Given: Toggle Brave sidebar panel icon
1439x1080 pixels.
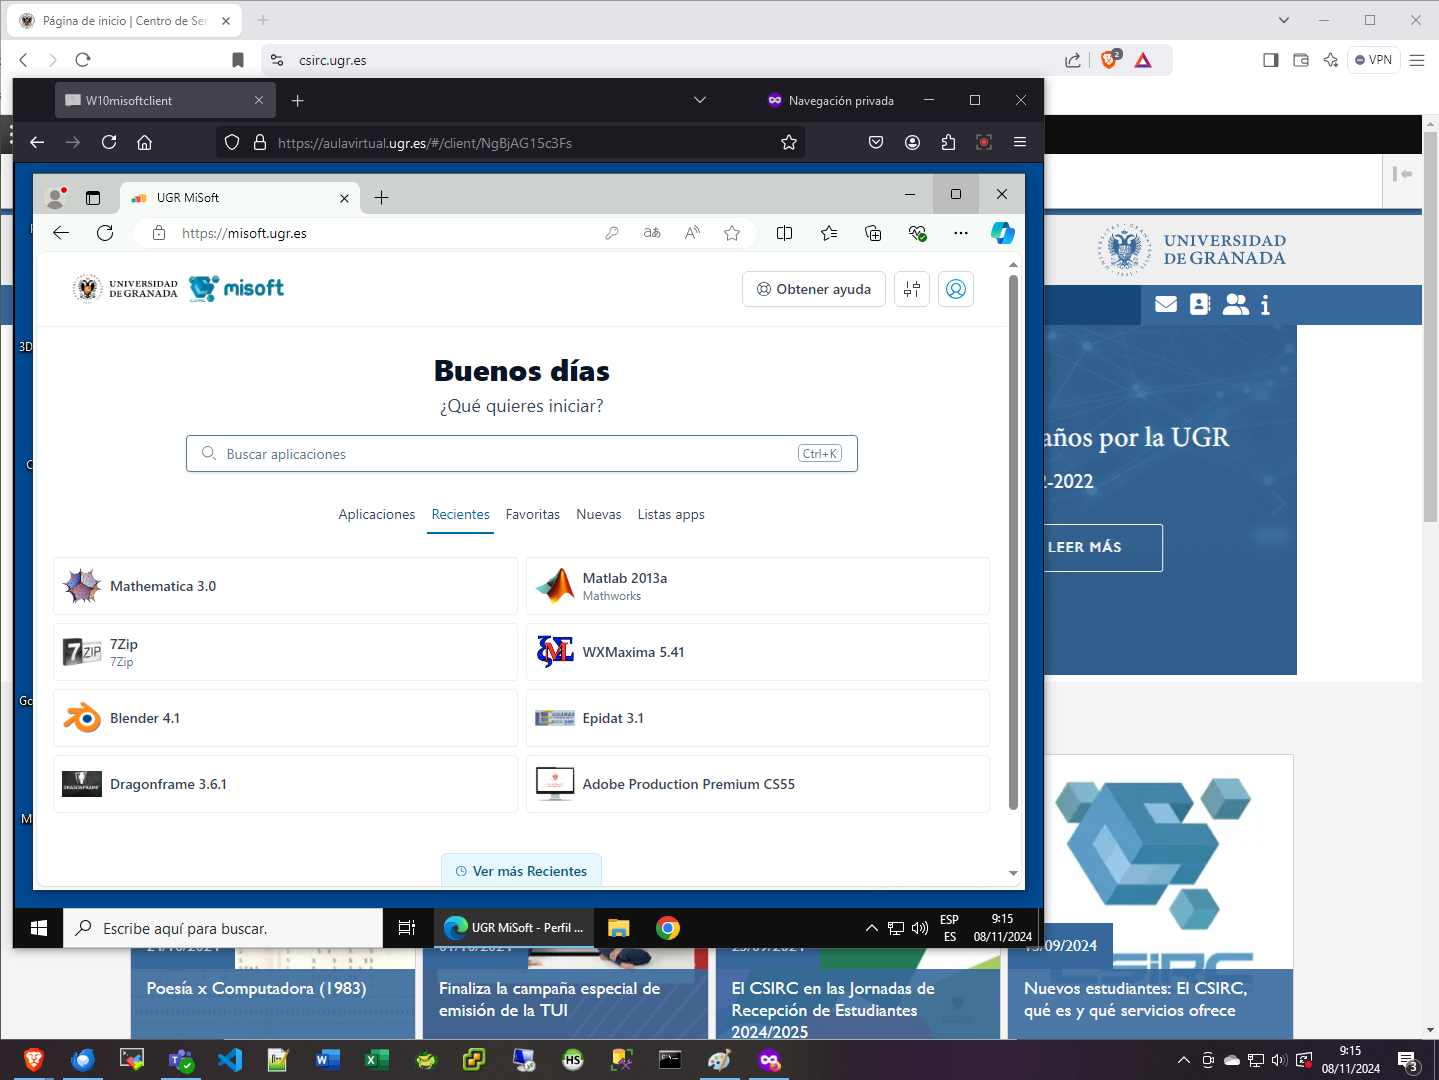Looking at the screenshot, I should pyautogui.click(x=1270, y=60).
